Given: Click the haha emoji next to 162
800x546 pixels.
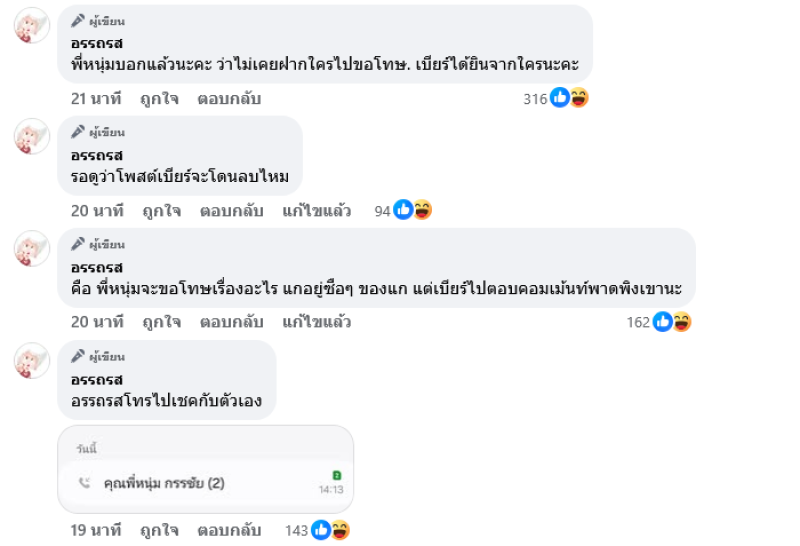Looking at the screenshot, I should coord(682,322).
